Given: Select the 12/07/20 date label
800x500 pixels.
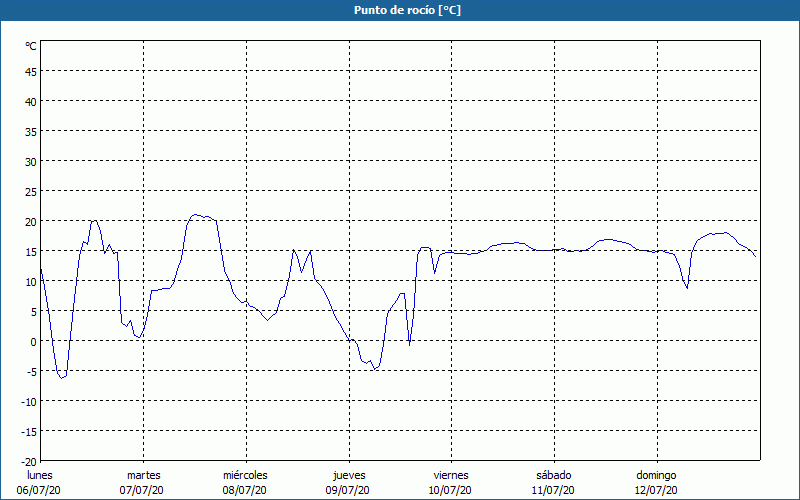Looking at the screenshot, I should (x=656, y=490).
